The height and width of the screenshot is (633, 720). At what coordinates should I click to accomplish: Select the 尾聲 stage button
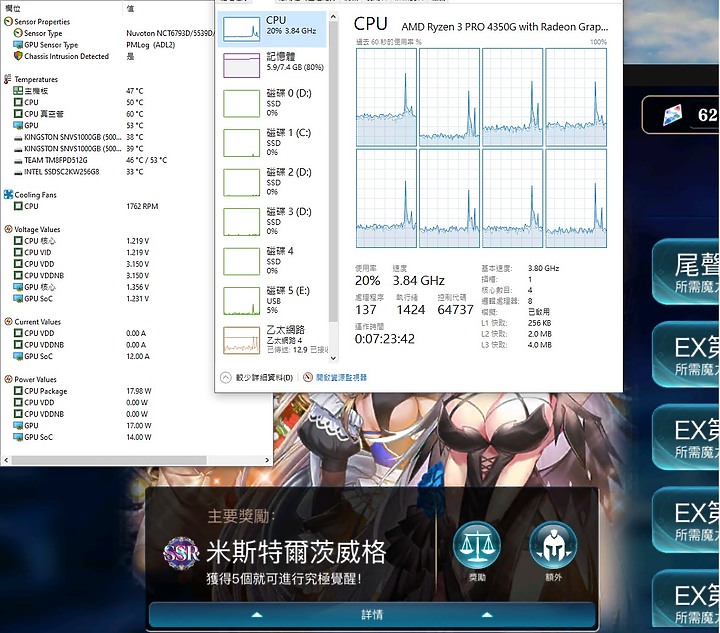point(686,272)
